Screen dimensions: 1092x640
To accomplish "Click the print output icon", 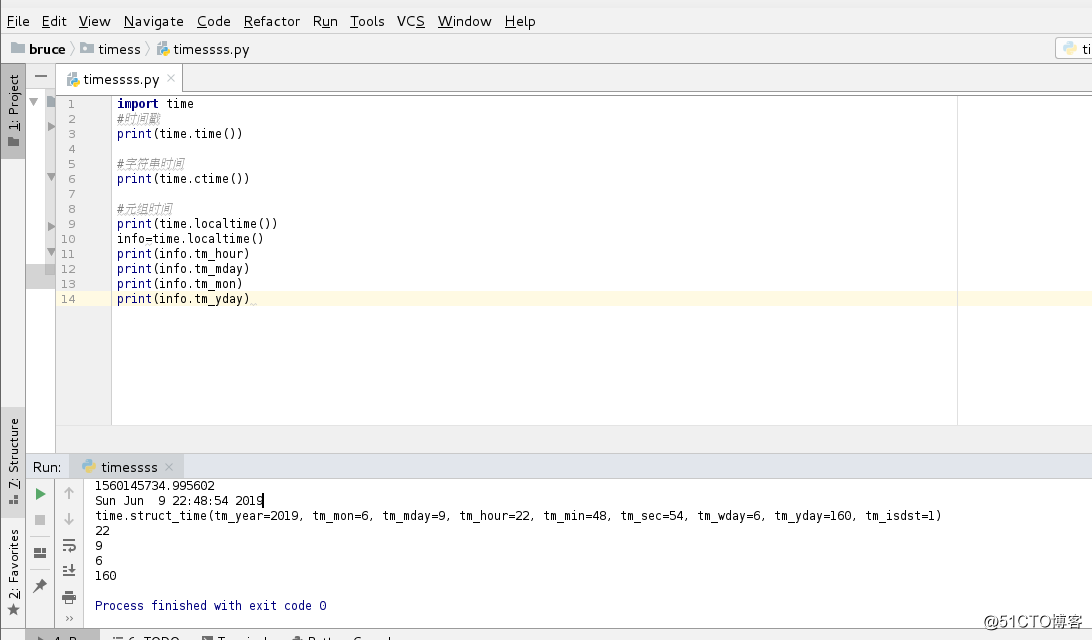I will pyautogui.click(x=69, y=598).
